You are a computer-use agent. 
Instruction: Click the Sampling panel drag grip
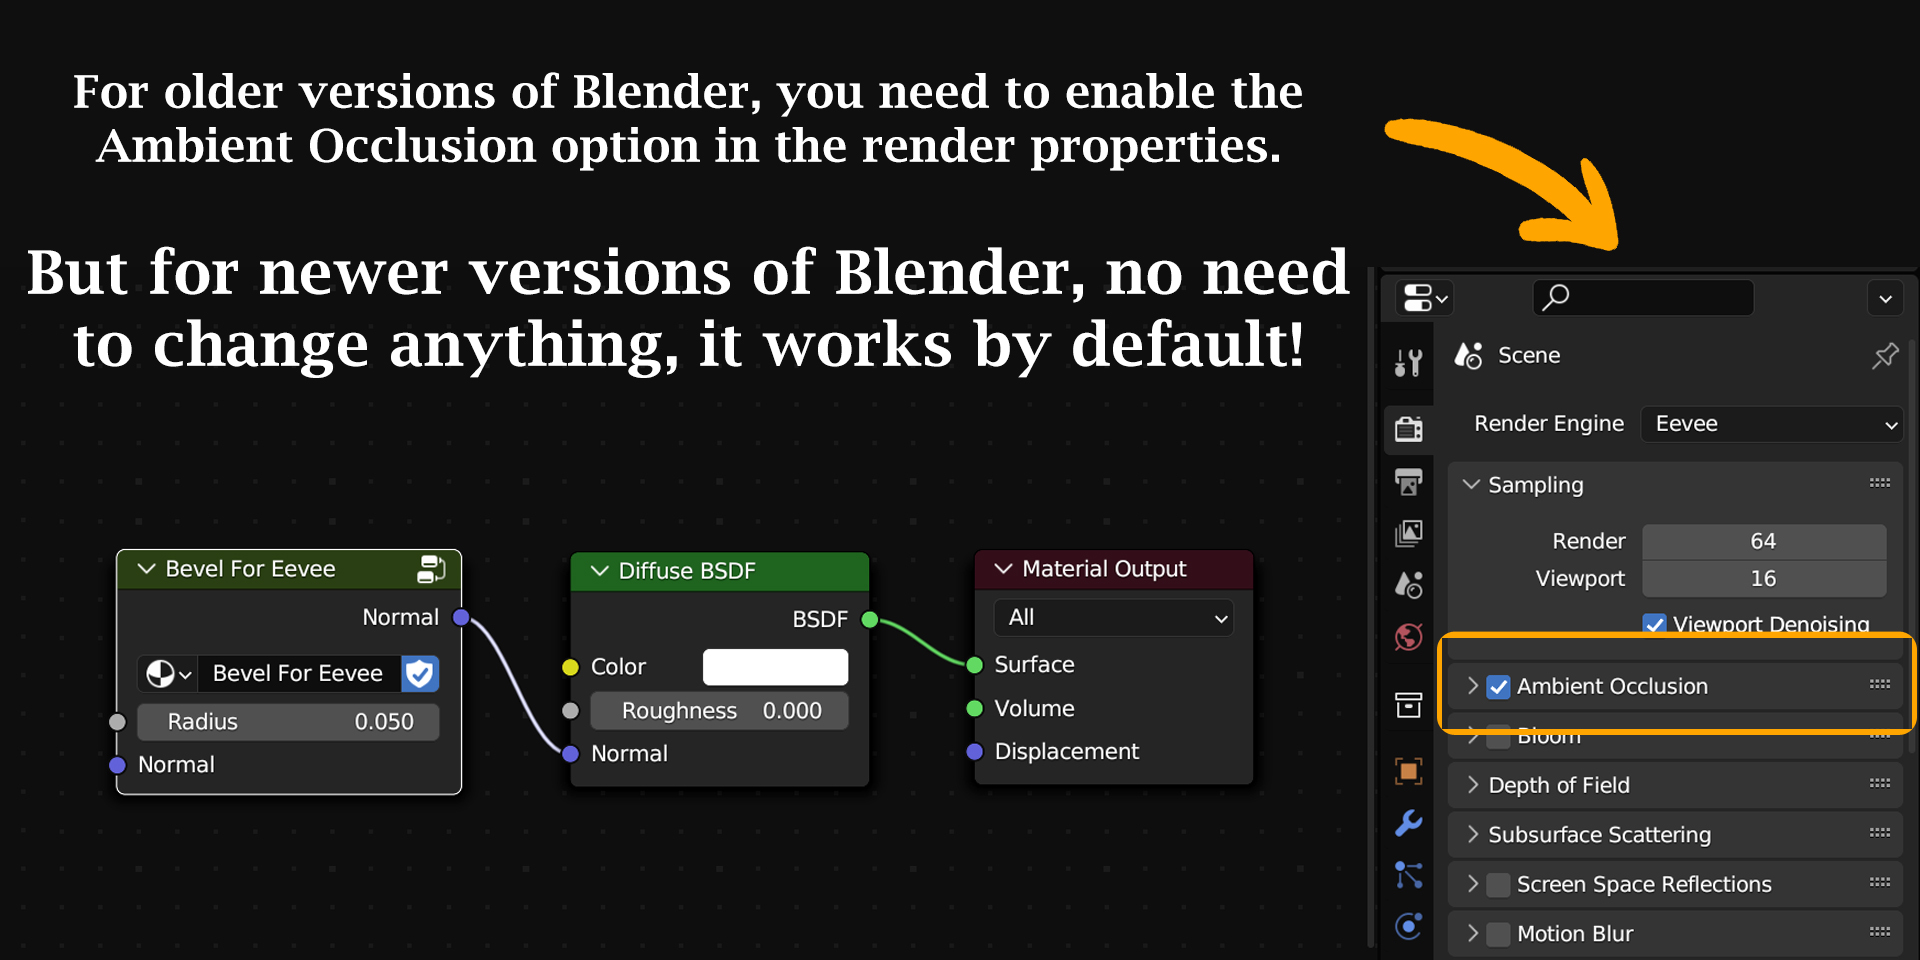pos(1880,483)
